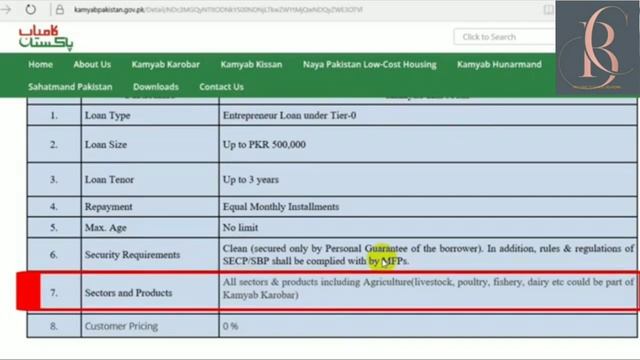Open the Sahatmand Pakistan menu item
The image size is (640, 360).
click(x=70, y=87)
